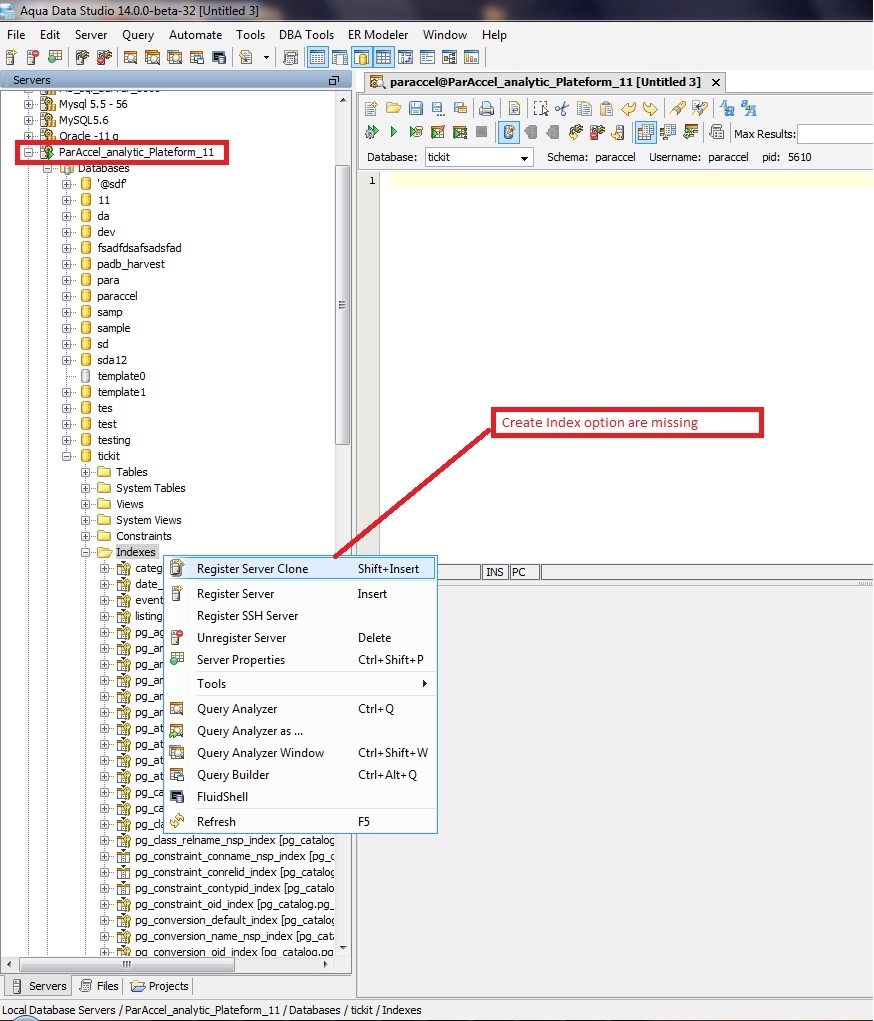This screenshot has width=874, height=1021.
Task: Print the query using the printer icon
Action: click(x=486, y=109)
